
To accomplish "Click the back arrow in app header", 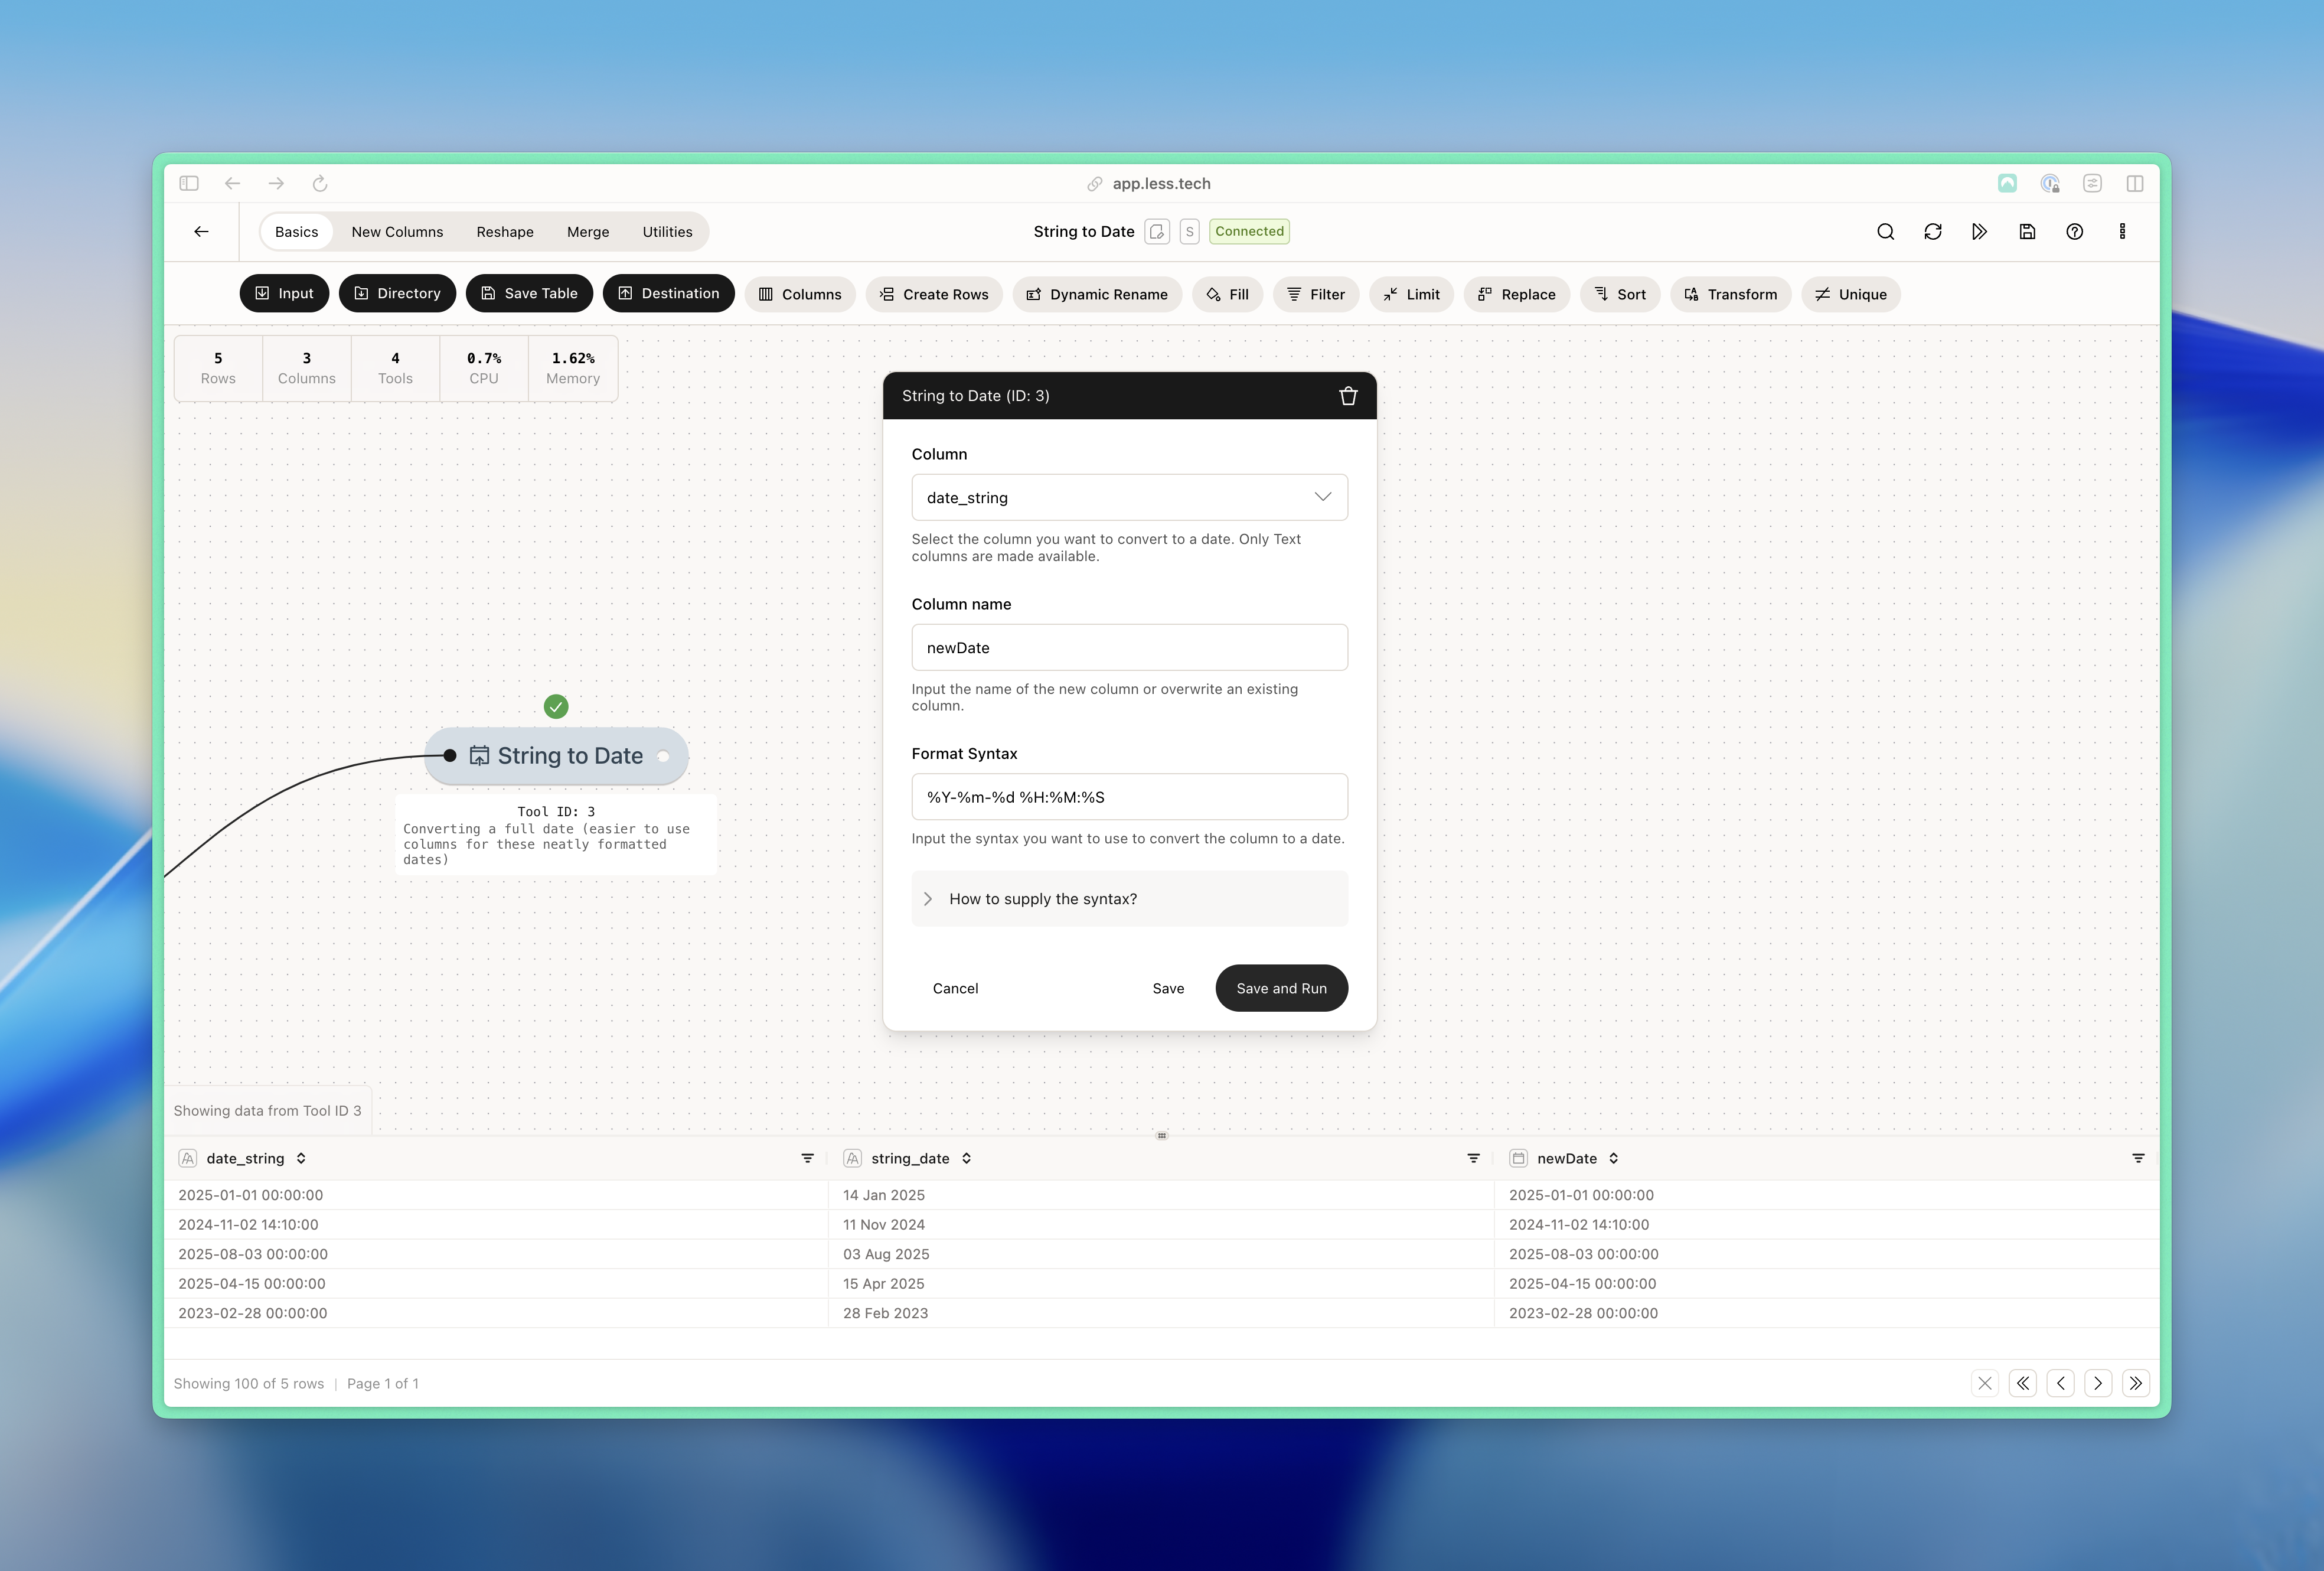I will (x=201, y=232).
